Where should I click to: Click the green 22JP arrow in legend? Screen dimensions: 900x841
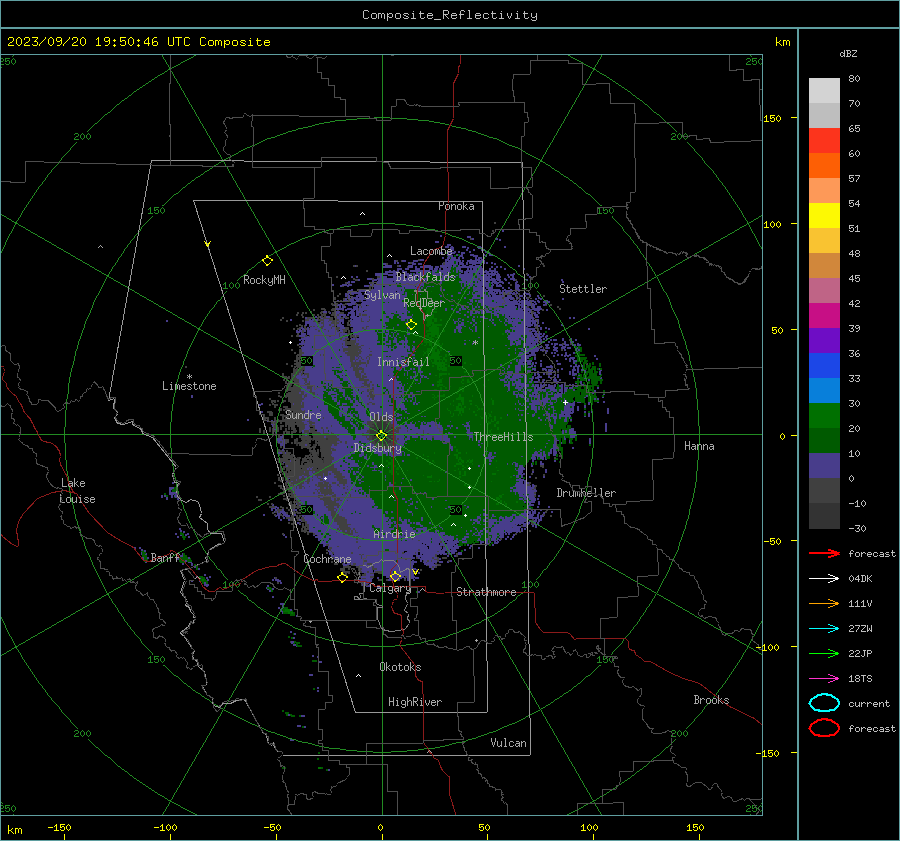(x=824, y=653)
